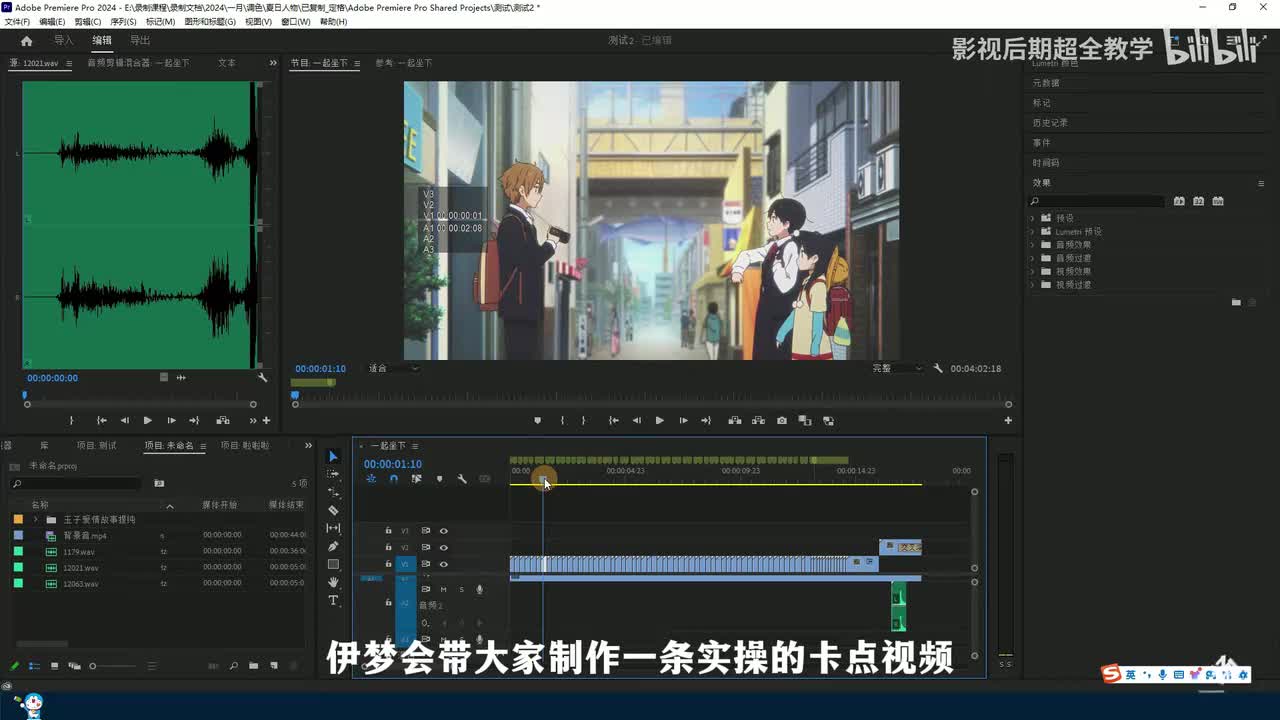
Task: Show overflow tabs in Source panel
Action: [273, 63]
